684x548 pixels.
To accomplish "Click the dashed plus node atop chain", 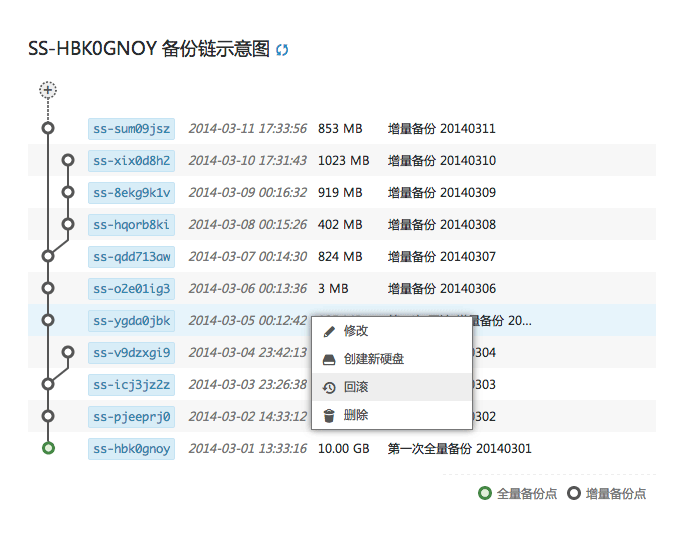I will tap(47, 90).
